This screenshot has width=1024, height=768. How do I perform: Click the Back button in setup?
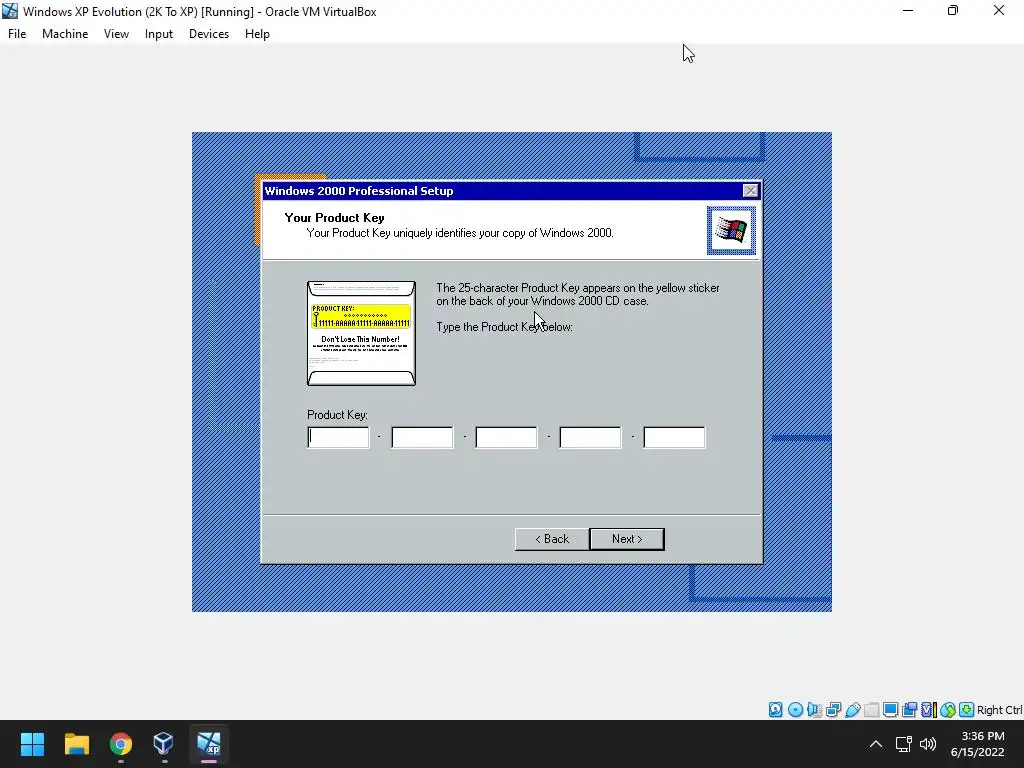pyautogui.click(x=552, y=539)
